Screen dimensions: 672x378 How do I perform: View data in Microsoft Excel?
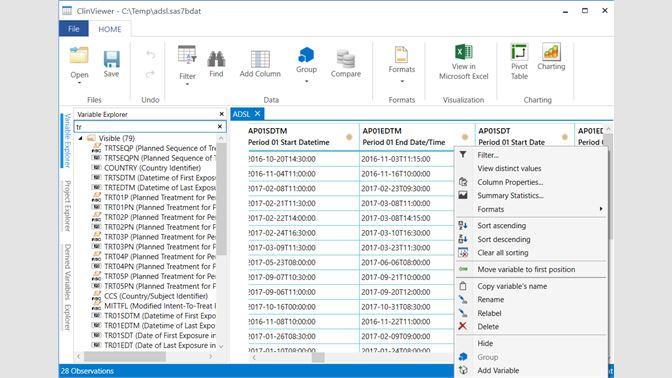[463, 52]
